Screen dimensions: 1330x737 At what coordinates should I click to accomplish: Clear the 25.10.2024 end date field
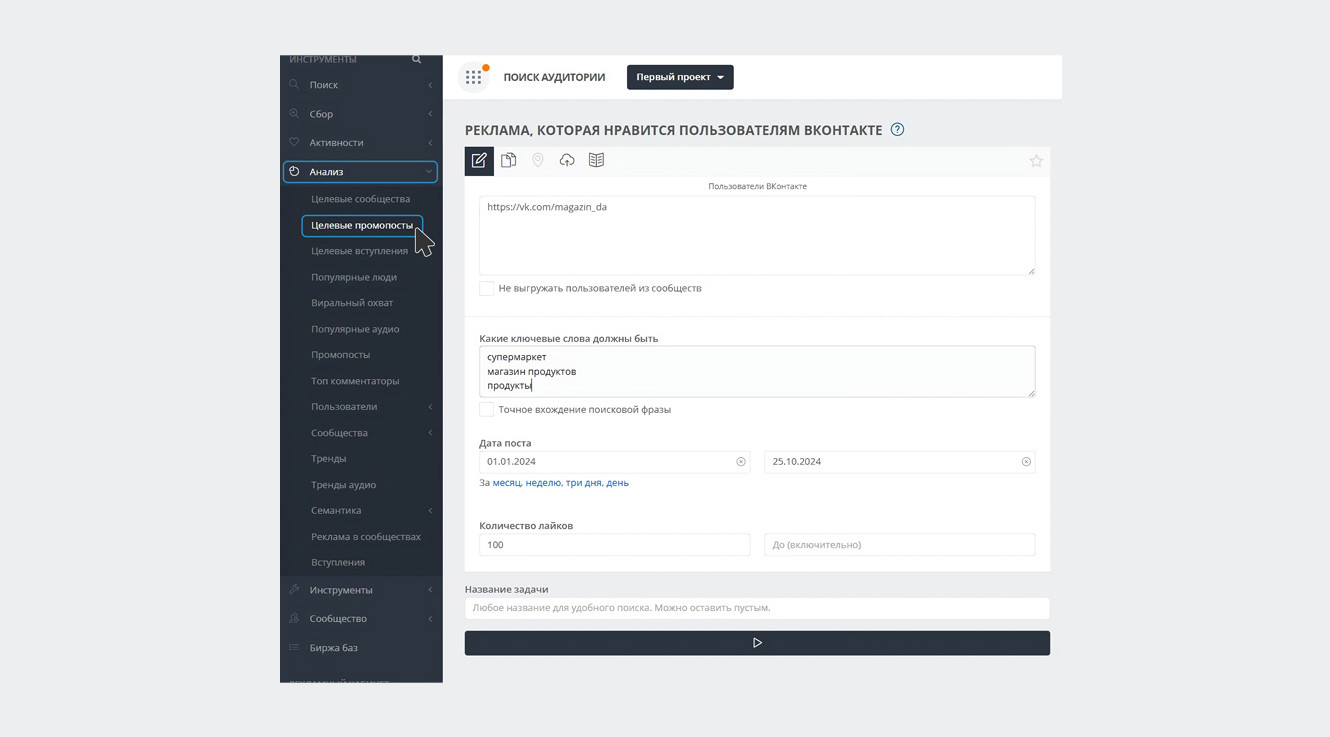(x=1026, y=462)
